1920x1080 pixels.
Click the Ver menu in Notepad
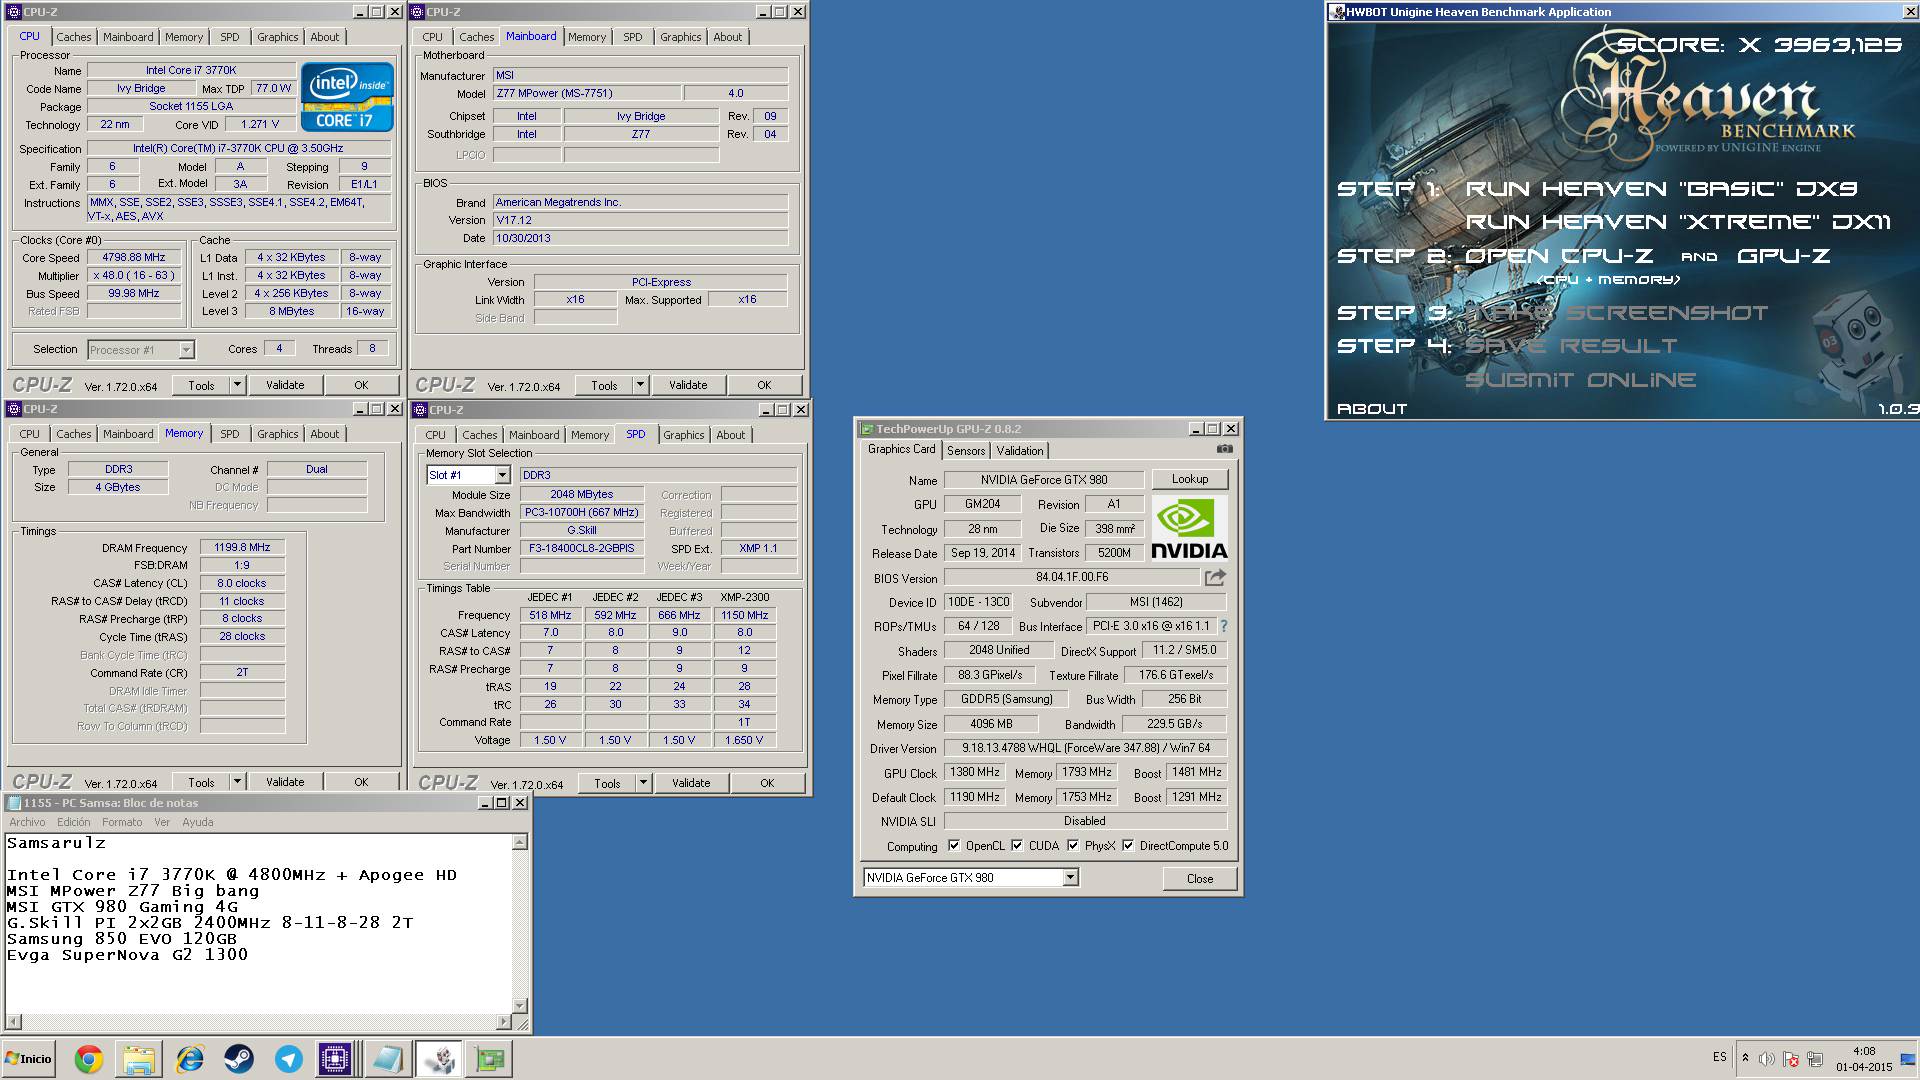pyautogui.click(x=162, y=822)
